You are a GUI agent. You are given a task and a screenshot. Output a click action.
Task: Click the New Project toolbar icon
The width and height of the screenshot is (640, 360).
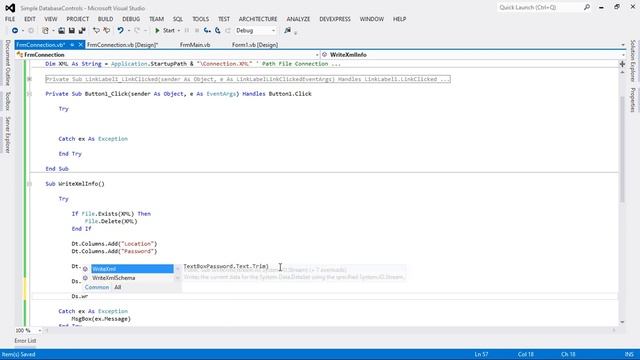tap(45, 31)
